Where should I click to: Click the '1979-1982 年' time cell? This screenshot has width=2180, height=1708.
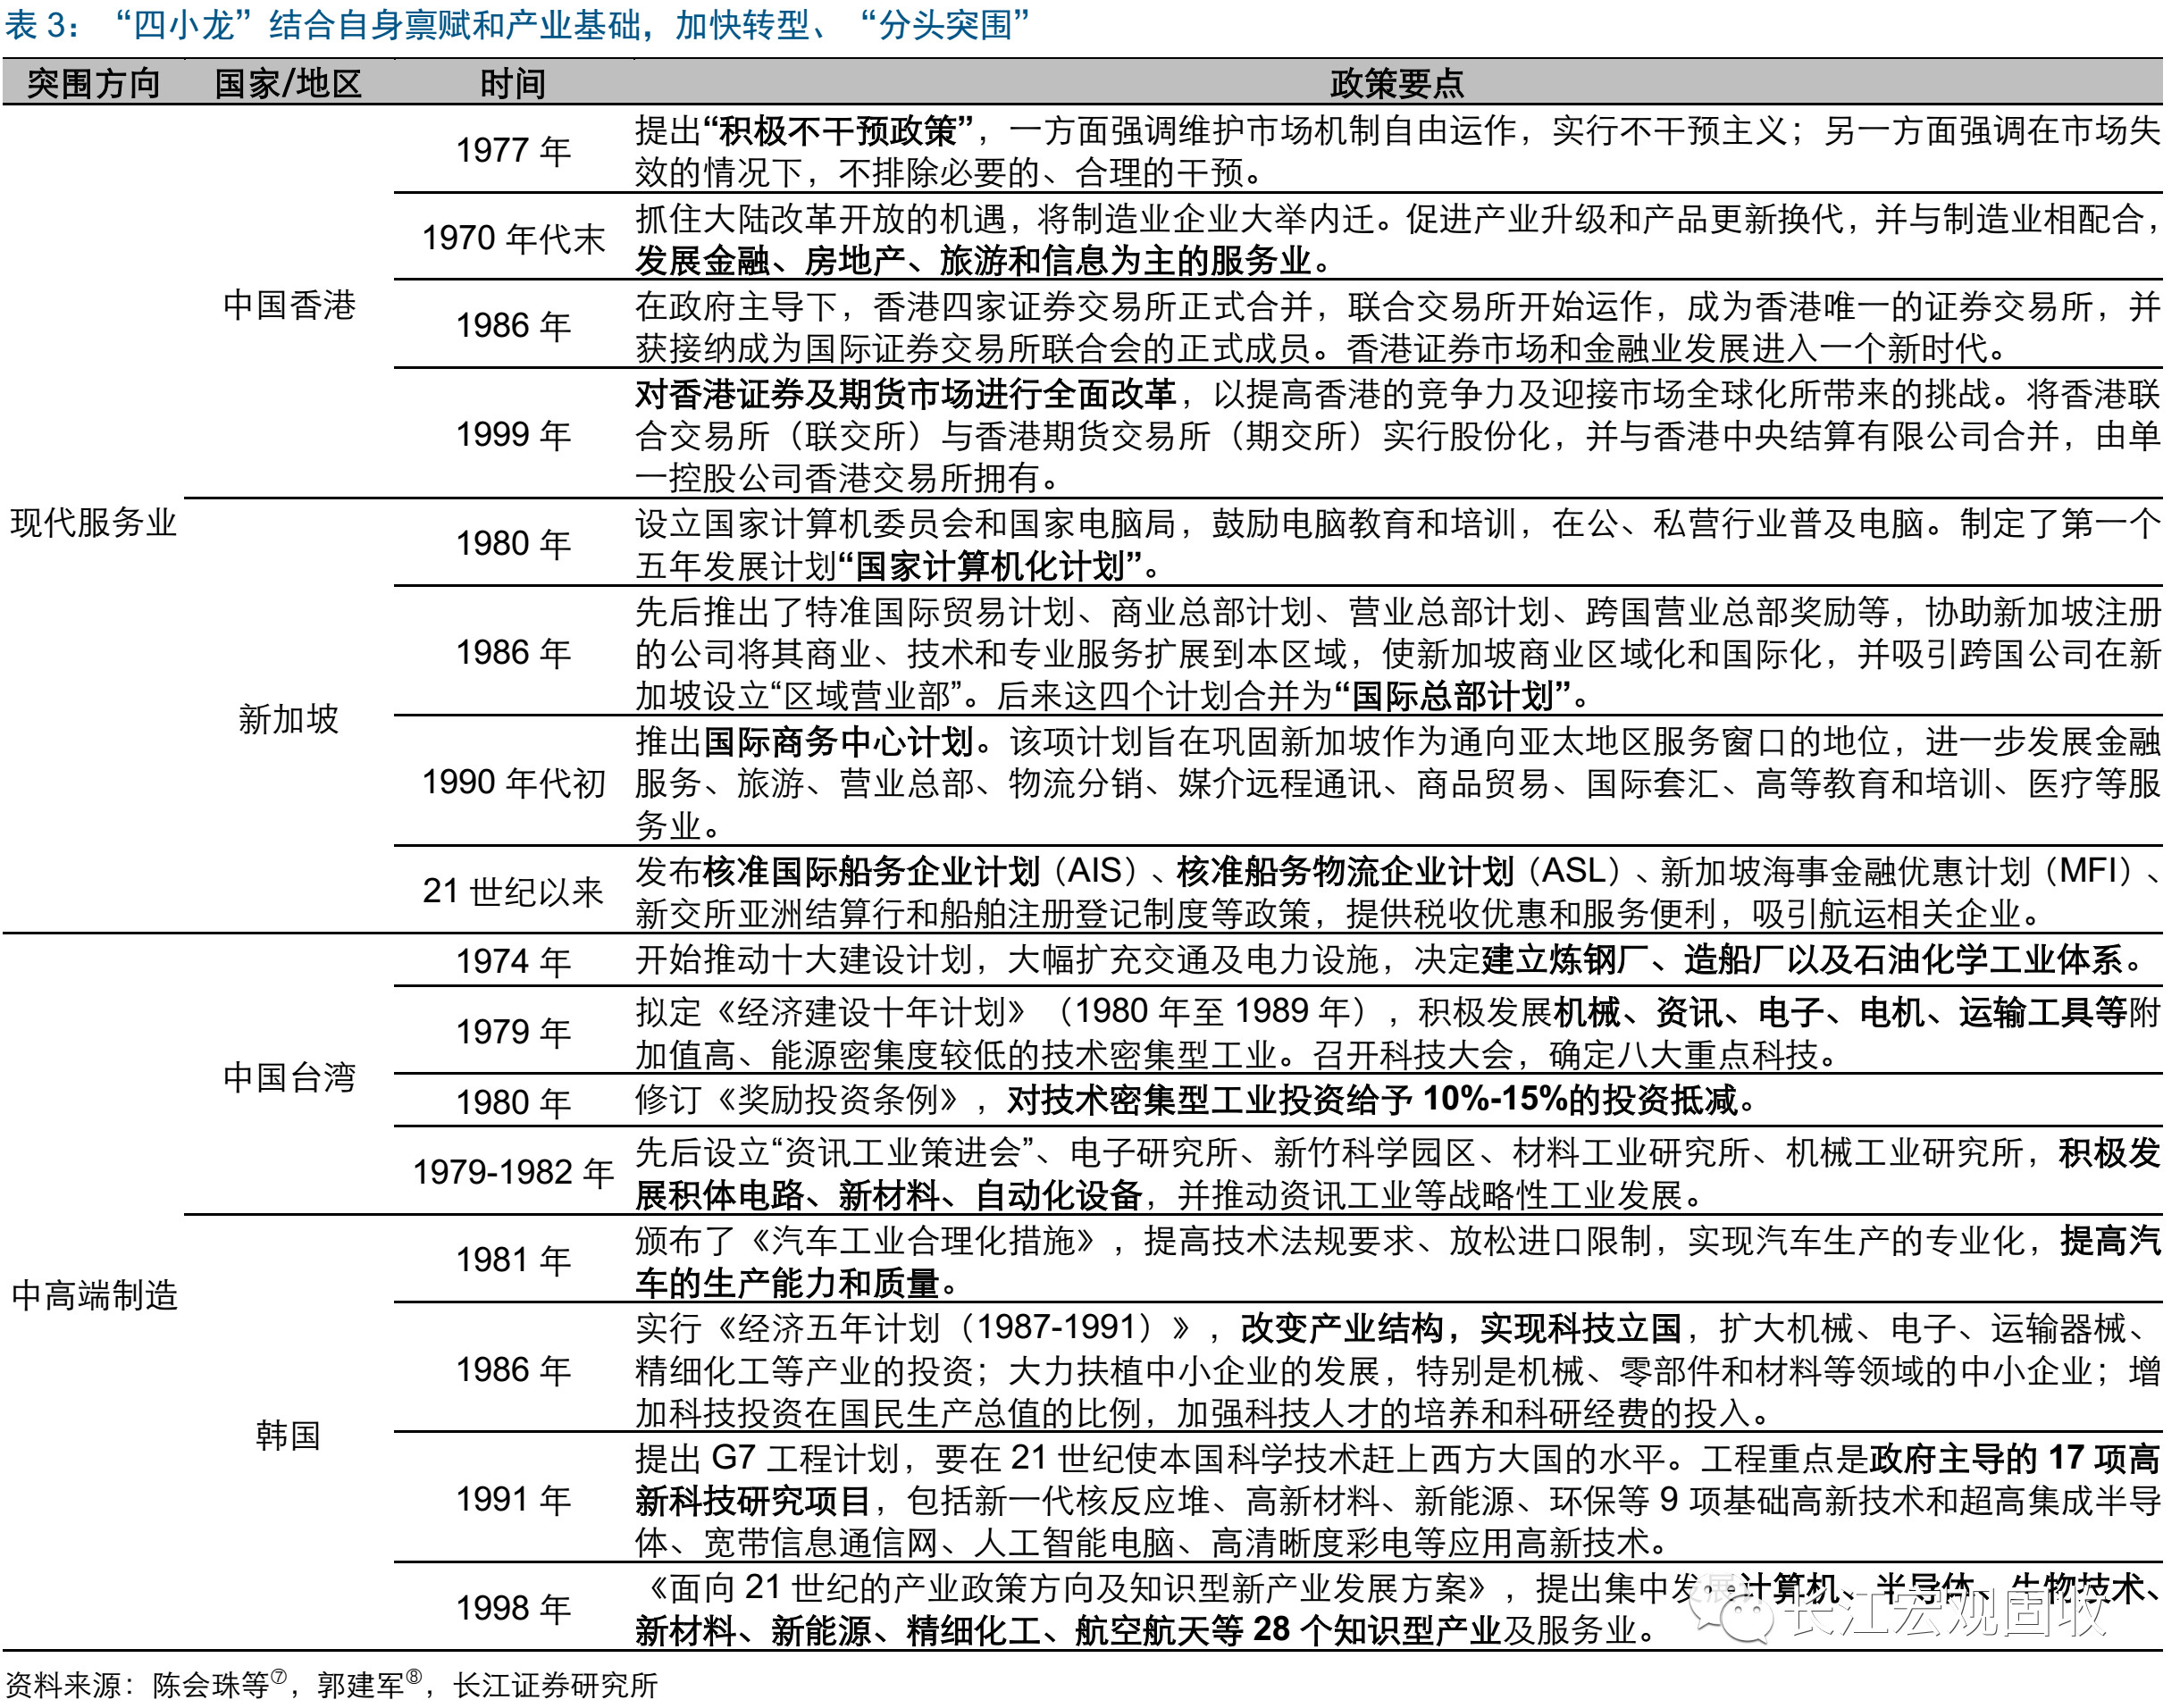513,1172
